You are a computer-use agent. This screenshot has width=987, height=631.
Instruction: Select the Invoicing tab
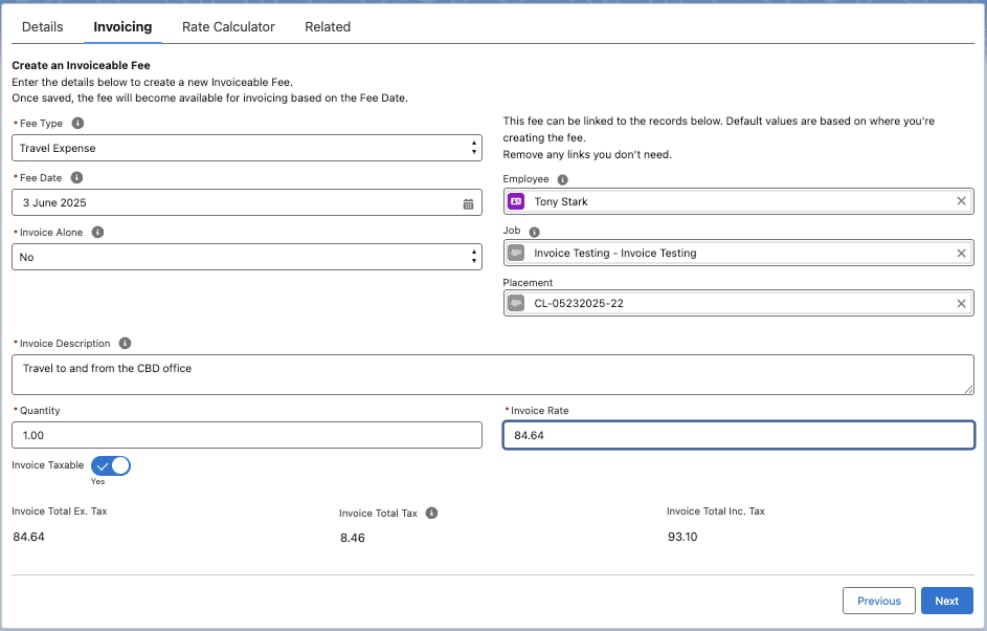pos(123,27)
